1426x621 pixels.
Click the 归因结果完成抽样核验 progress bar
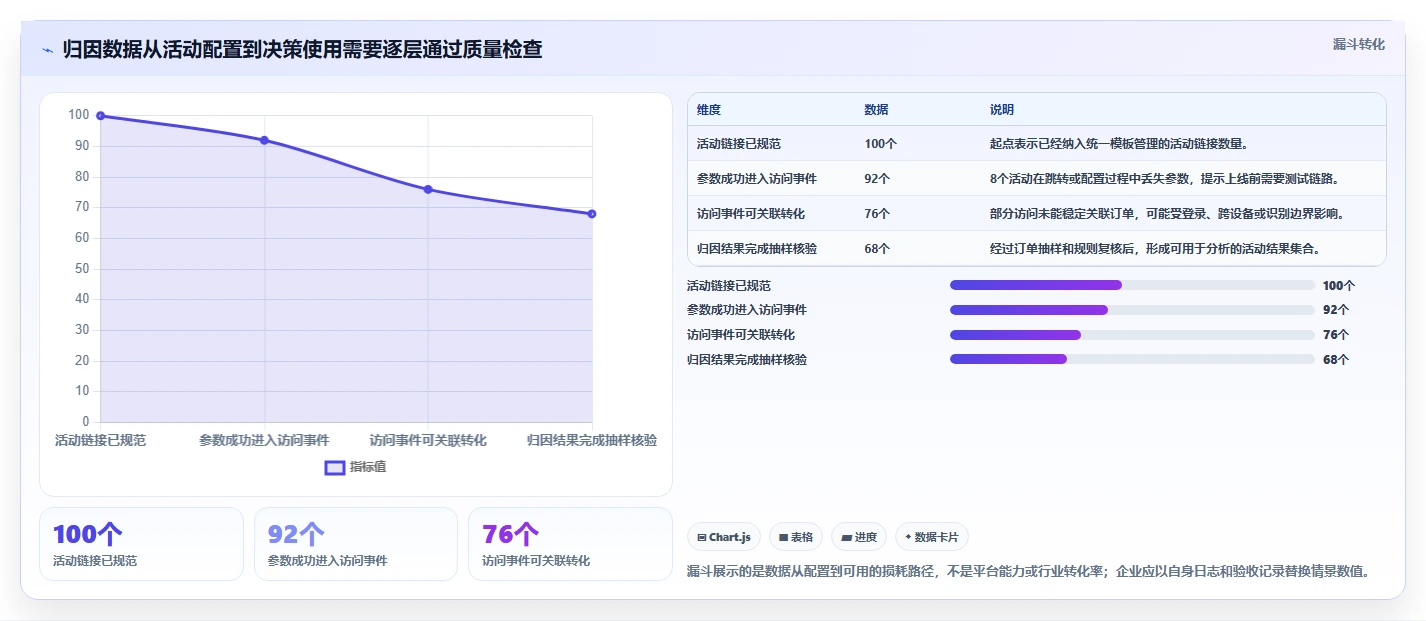[1132, 359]
